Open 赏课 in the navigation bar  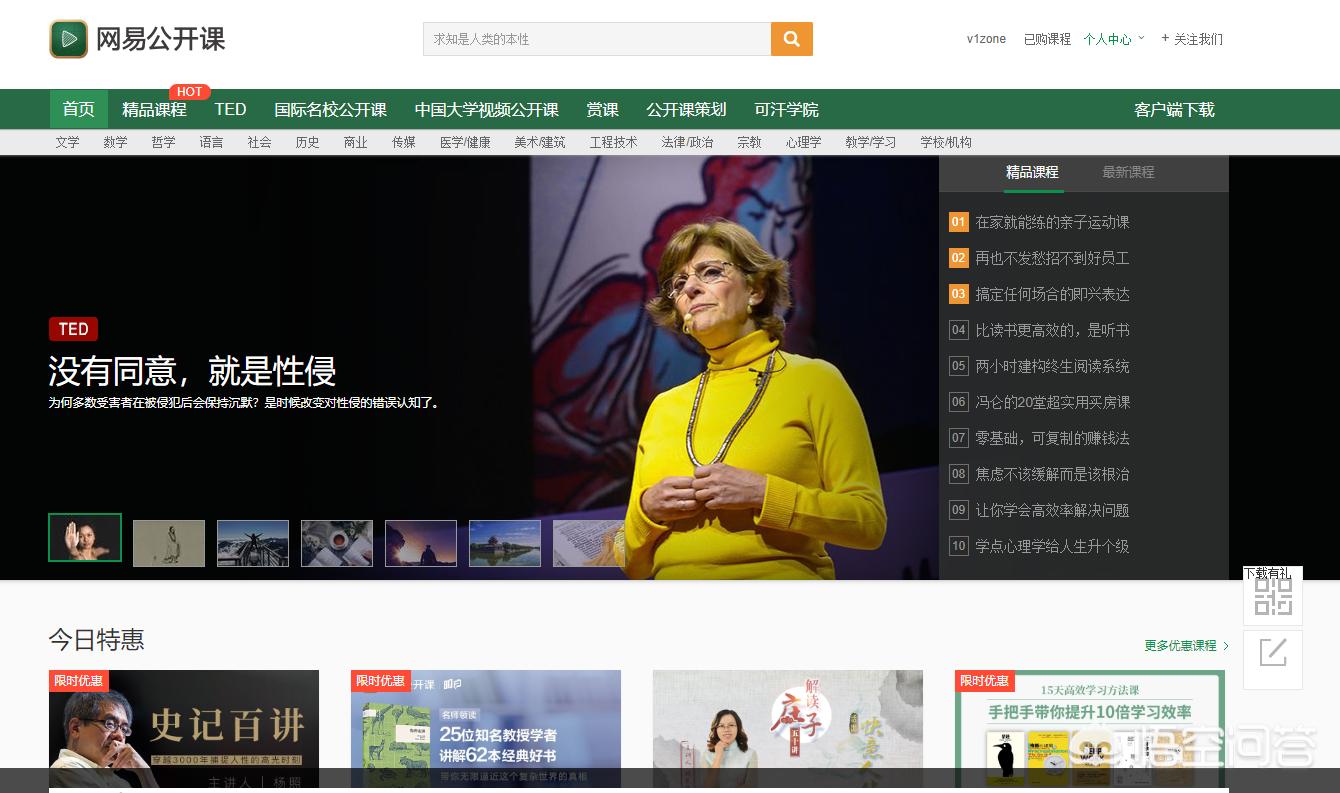point(602,109)
